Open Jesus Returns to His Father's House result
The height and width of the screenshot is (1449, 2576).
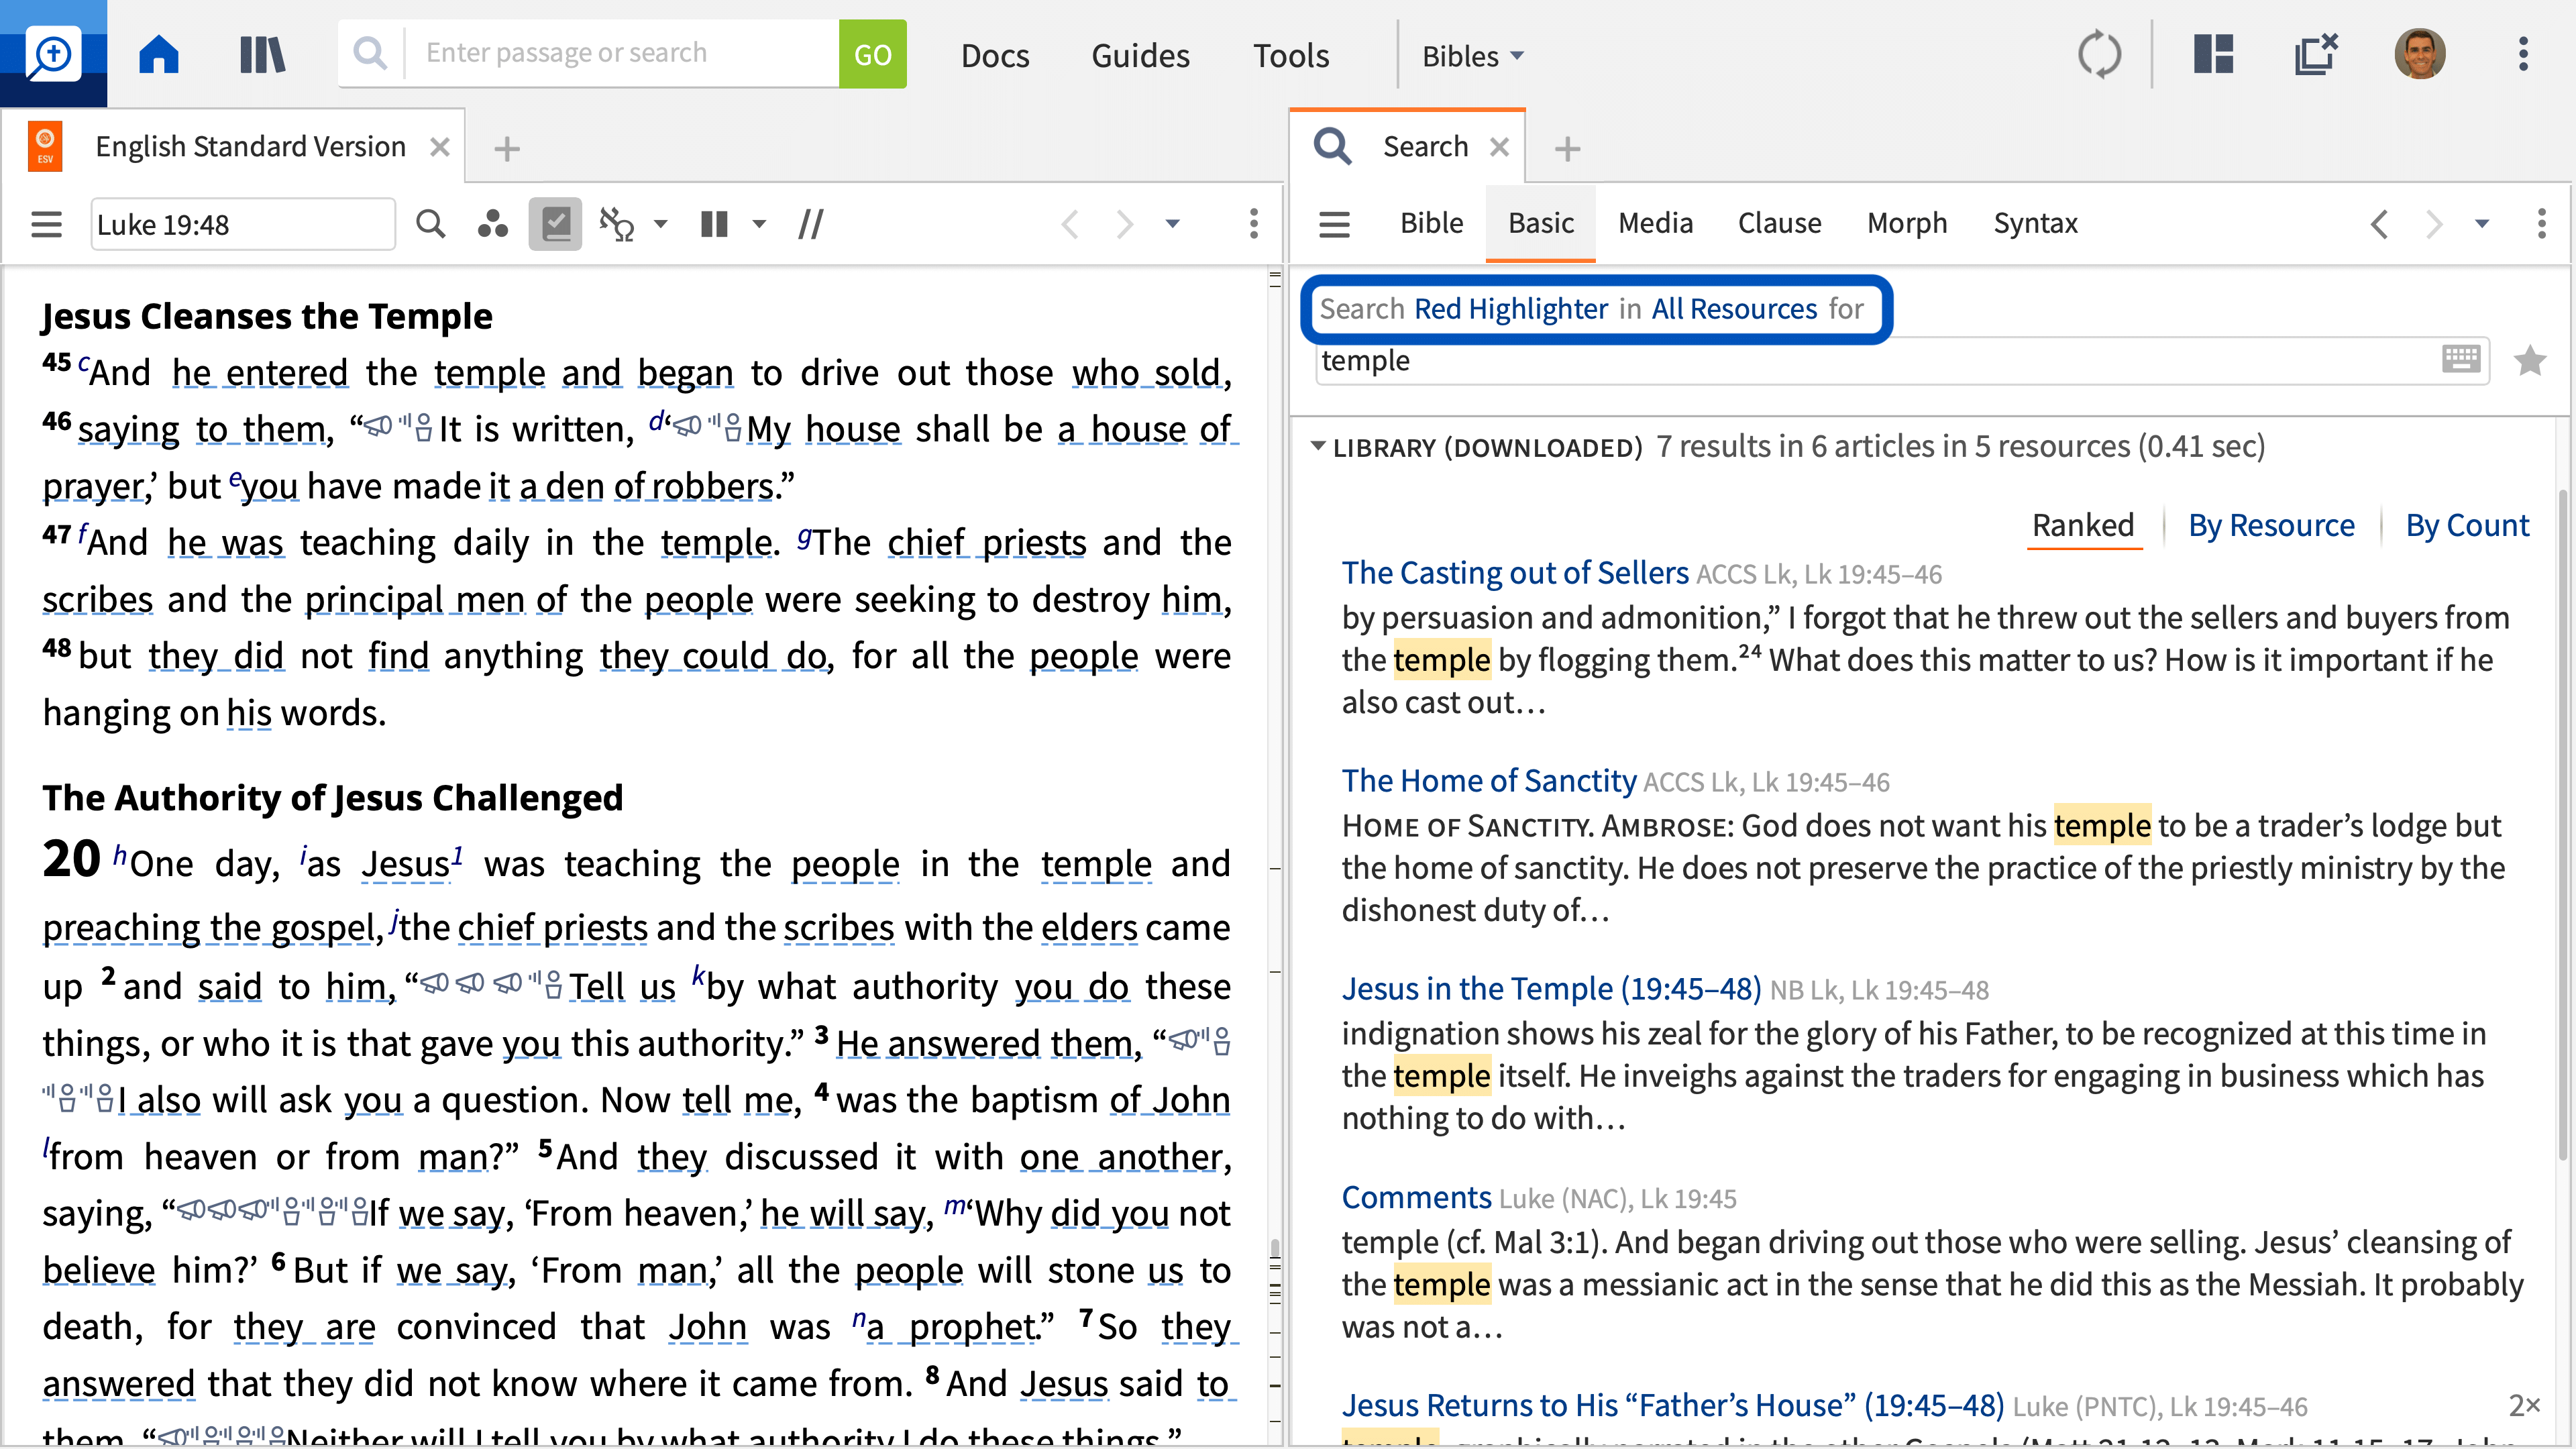point(1672,1406)
